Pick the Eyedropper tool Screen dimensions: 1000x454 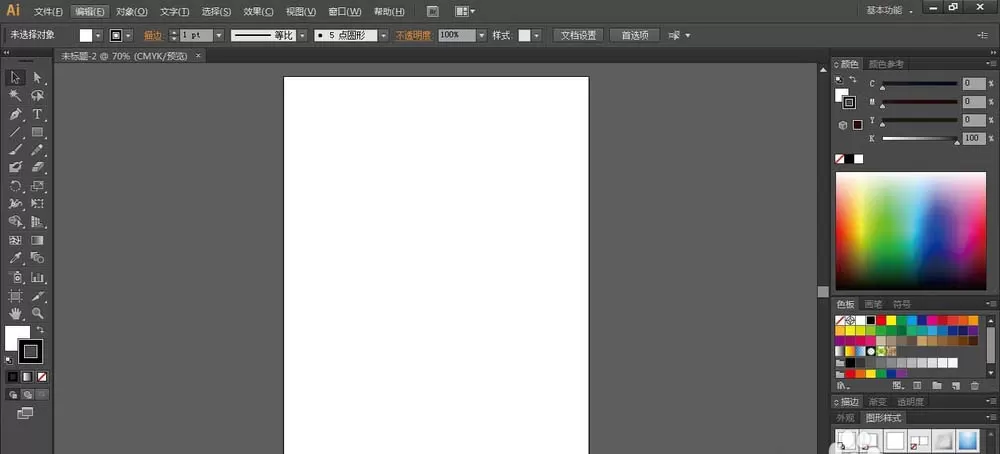pos(15,258)
